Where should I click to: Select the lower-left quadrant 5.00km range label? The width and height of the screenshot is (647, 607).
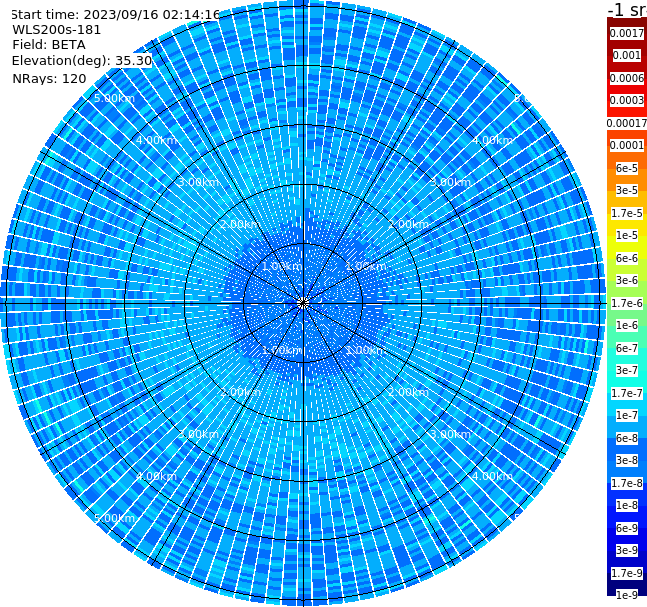click(x=114, y=518)
